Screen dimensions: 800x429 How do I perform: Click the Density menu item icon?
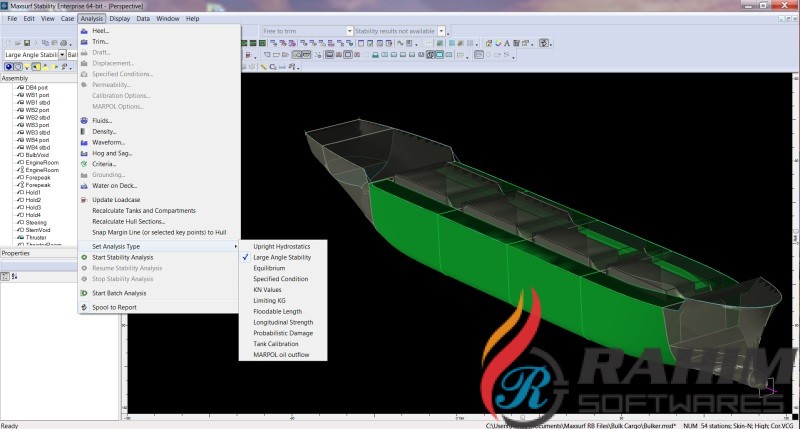pos(84,132)
